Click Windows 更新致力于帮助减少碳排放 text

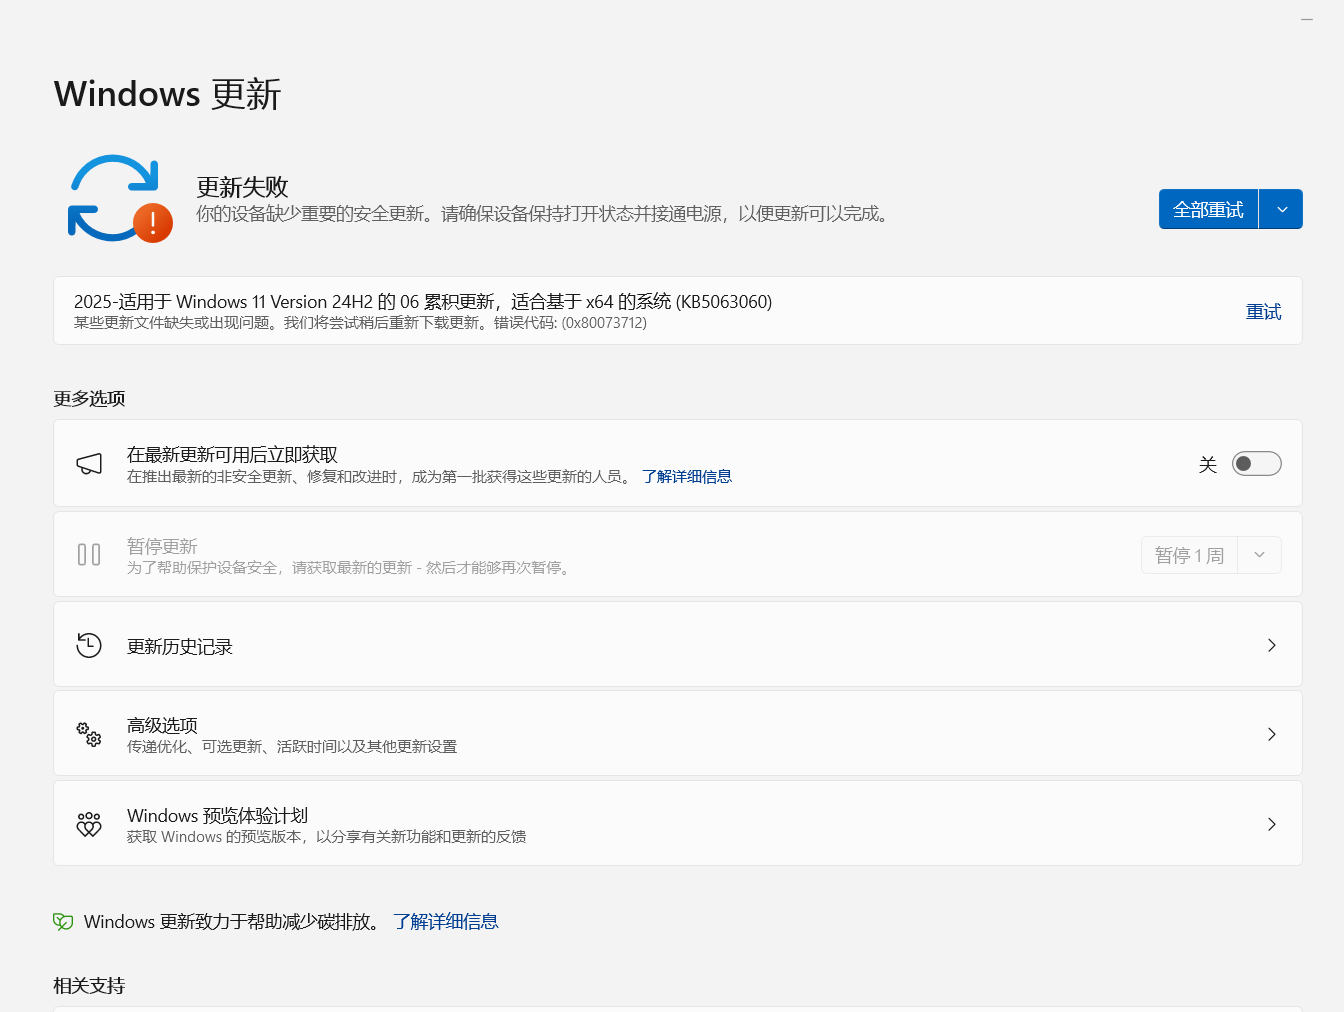(x=234, y=922)
